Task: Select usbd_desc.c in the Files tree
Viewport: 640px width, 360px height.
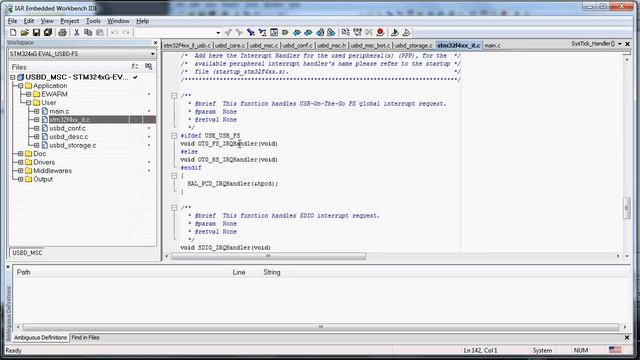Action: coord(69,137)
